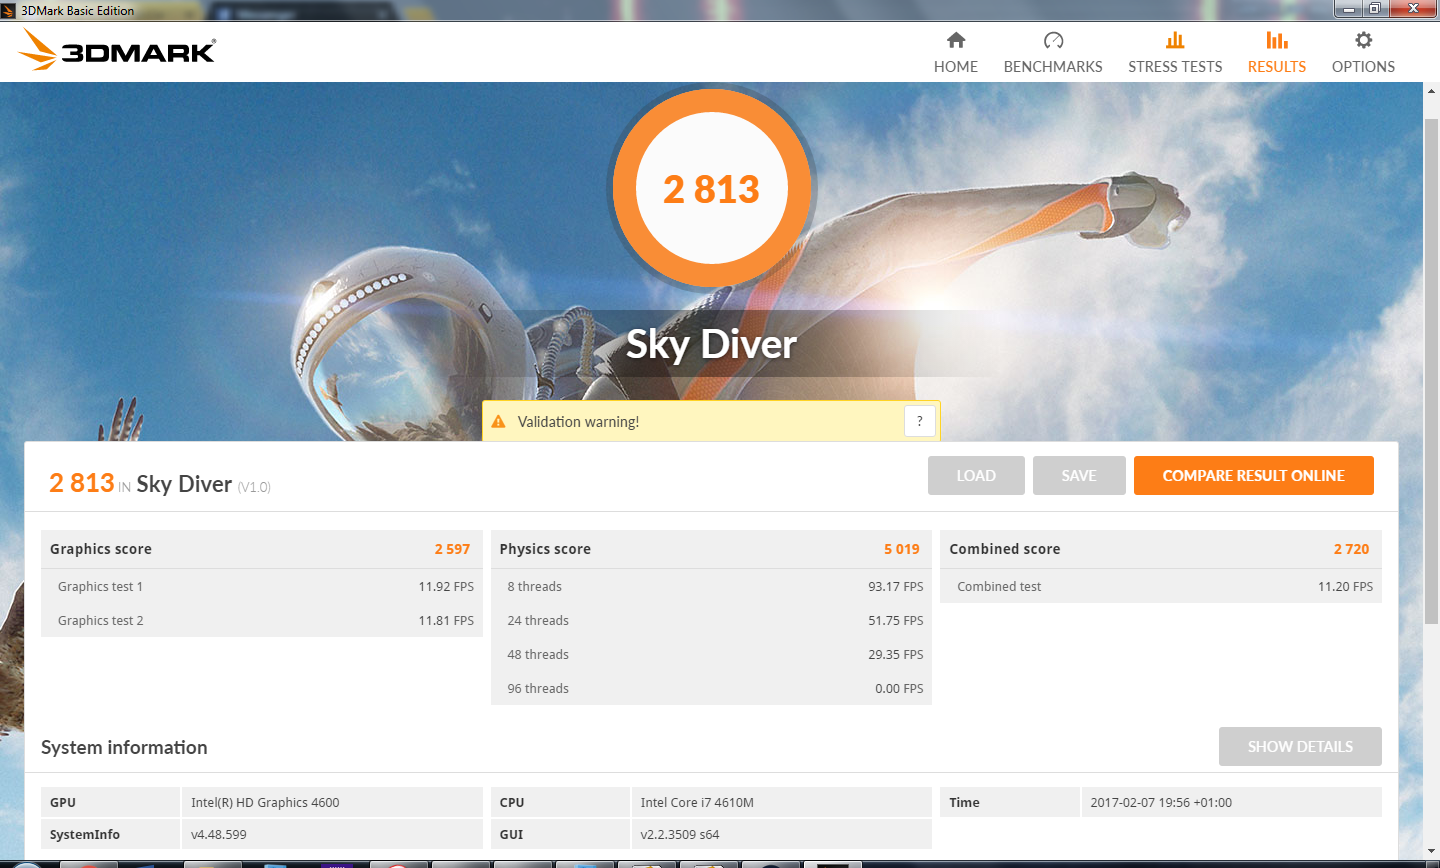This screenshot has width=1440, height=868.
Task: Select the Results navigation item
Action: [1277, 52]
